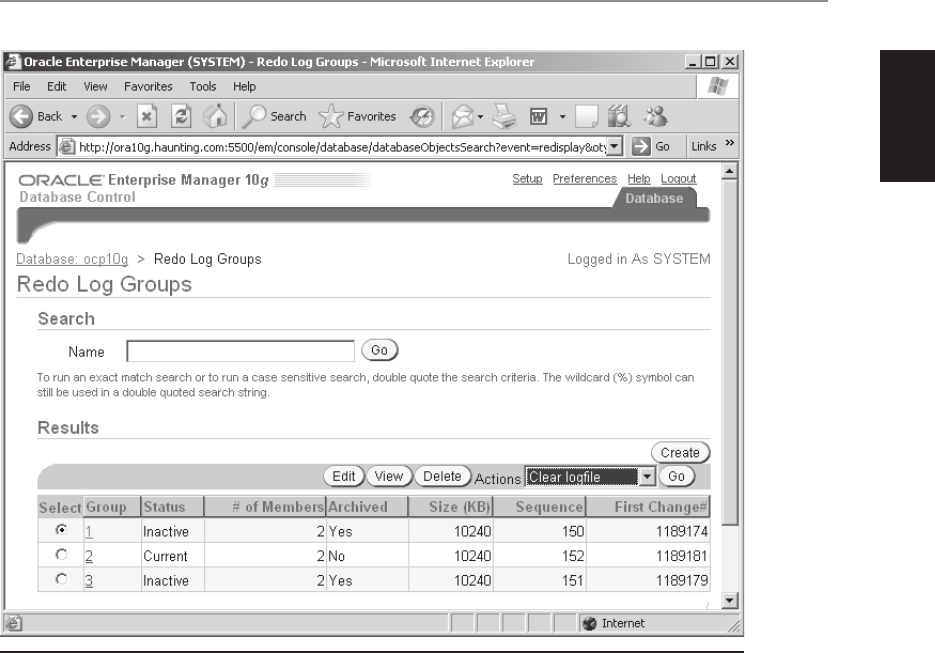This screenshot has height=653, width=935.
Task: Open the Favorites menu
Action: point(148,86)
